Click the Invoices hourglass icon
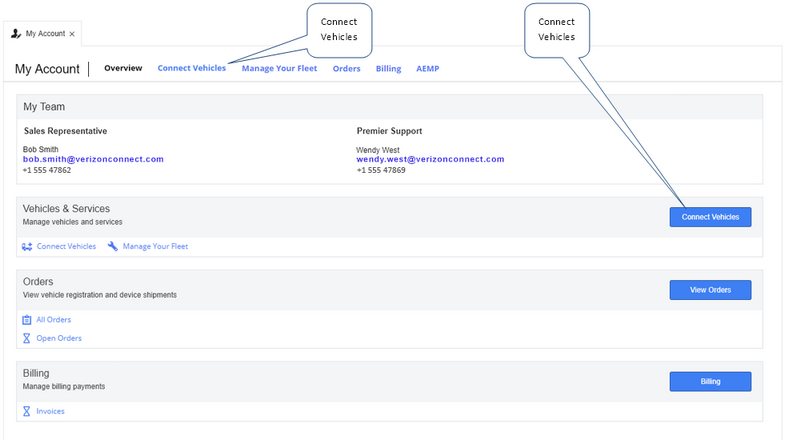 click(27, 411)
